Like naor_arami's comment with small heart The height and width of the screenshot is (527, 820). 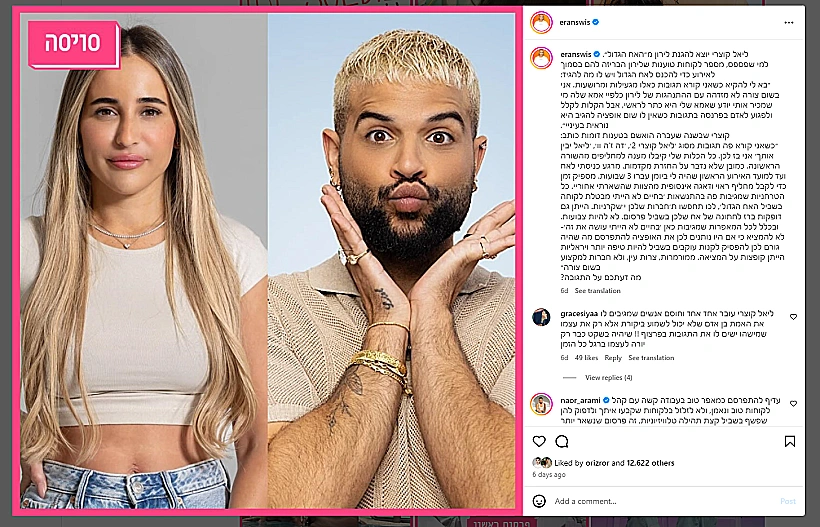pyautogui.click(x=793, y=404)
